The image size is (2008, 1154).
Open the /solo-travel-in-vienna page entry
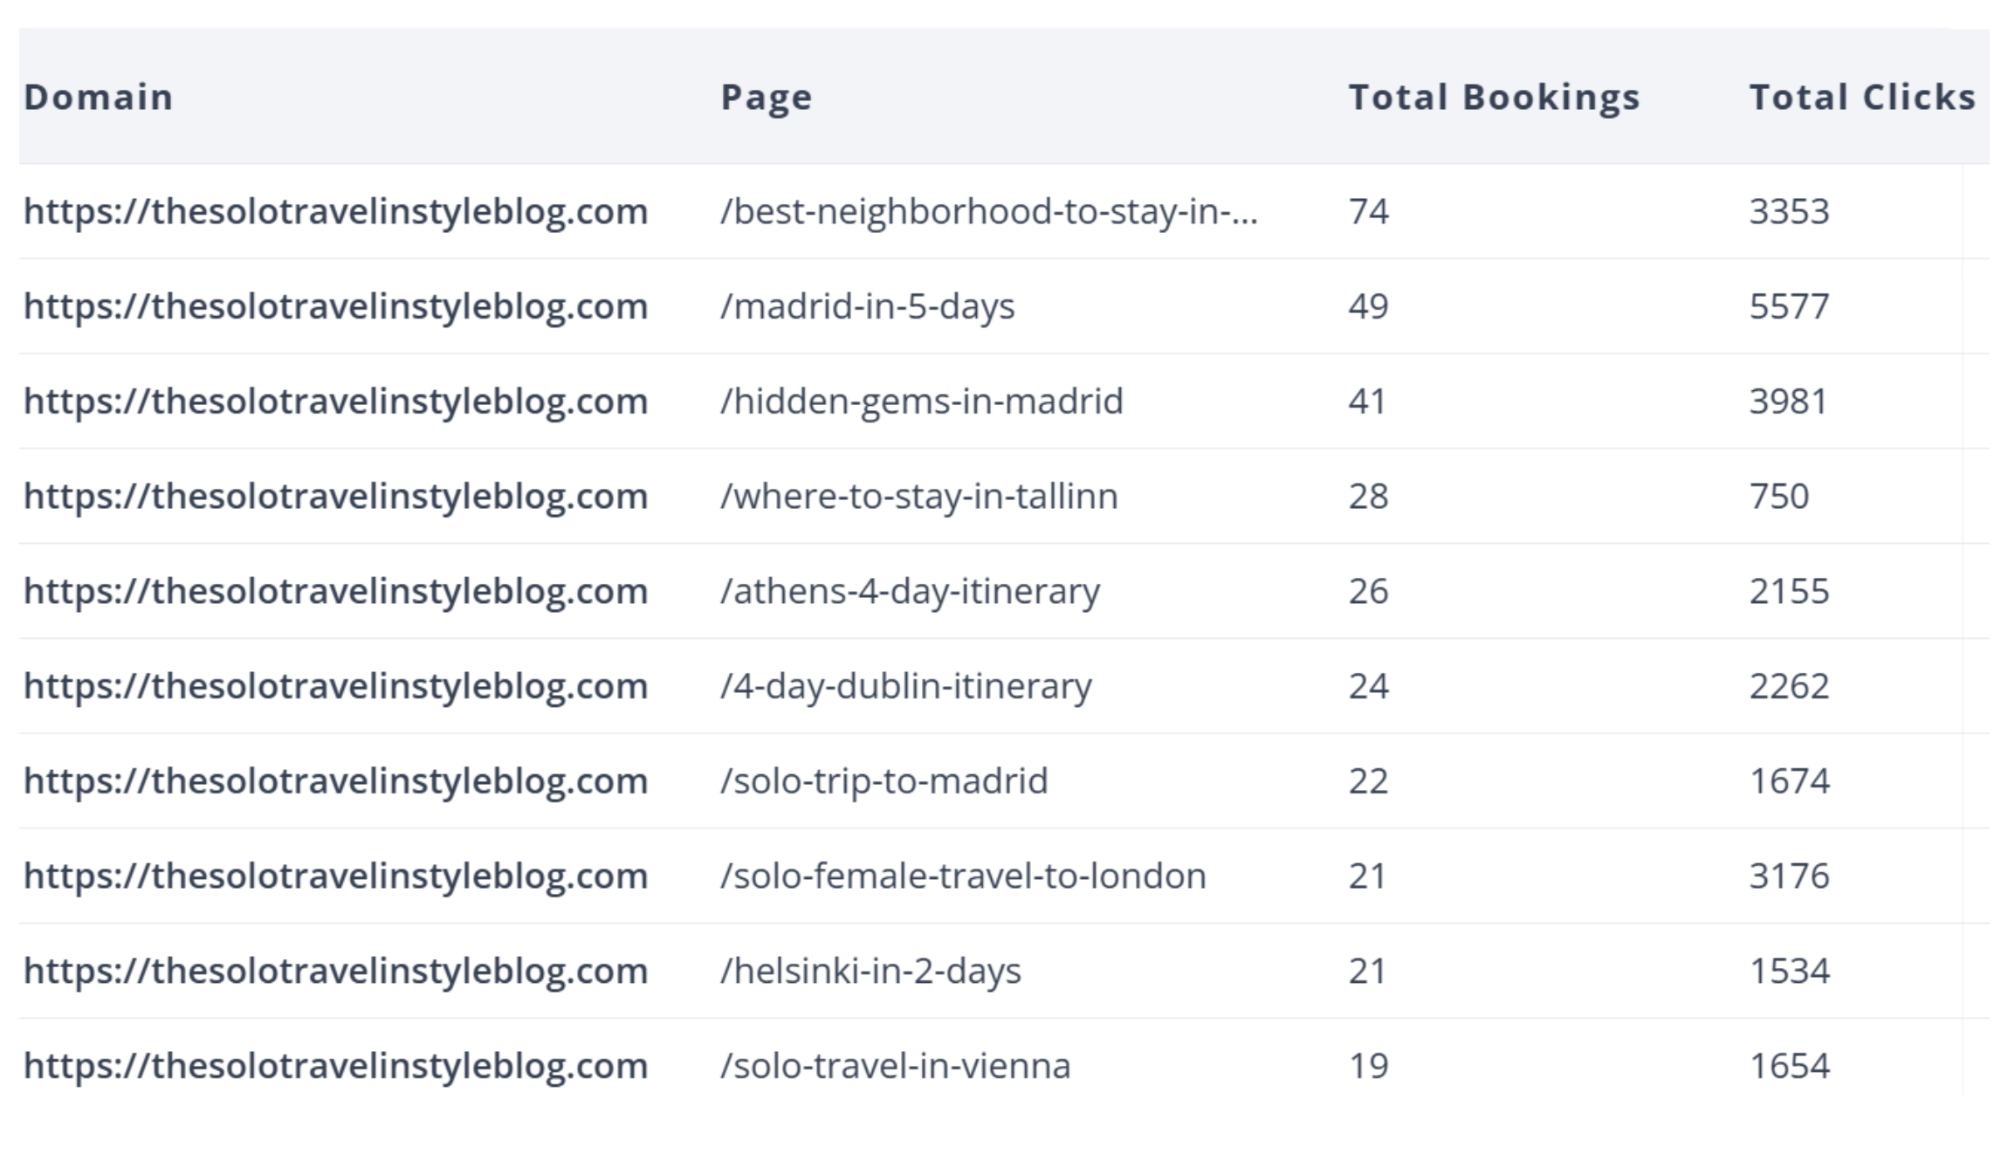(x=895, y=1066)
